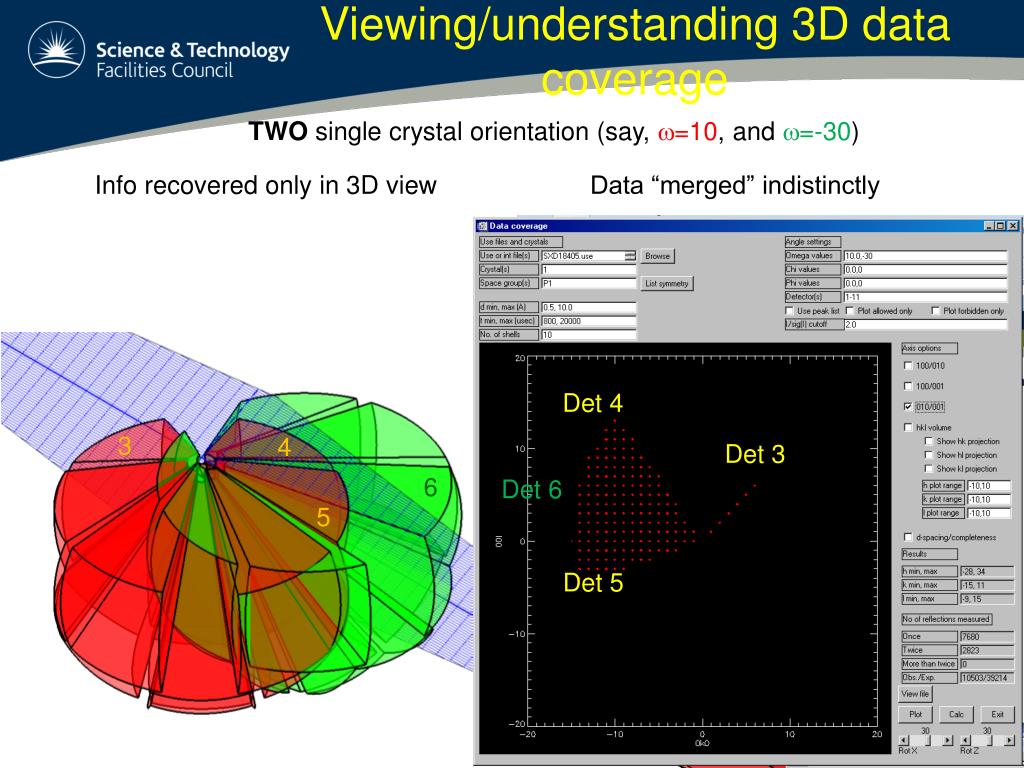Click the Exit button

point(997,714)
